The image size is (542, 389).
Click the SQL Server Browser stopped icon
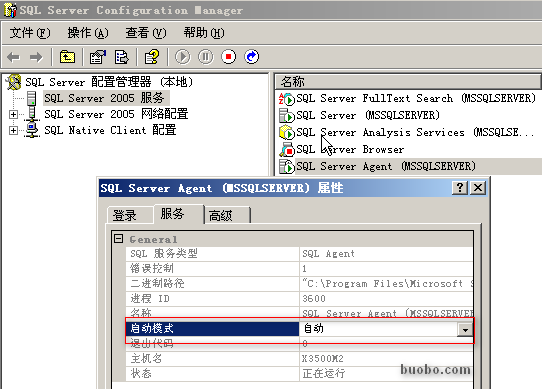coord(287,149)
